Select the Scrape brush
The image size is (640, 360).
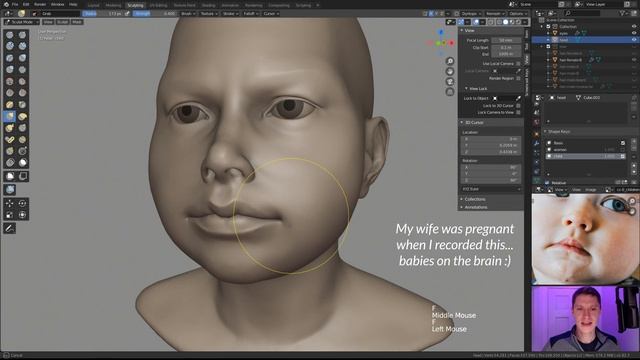click(x=22, y=93)
